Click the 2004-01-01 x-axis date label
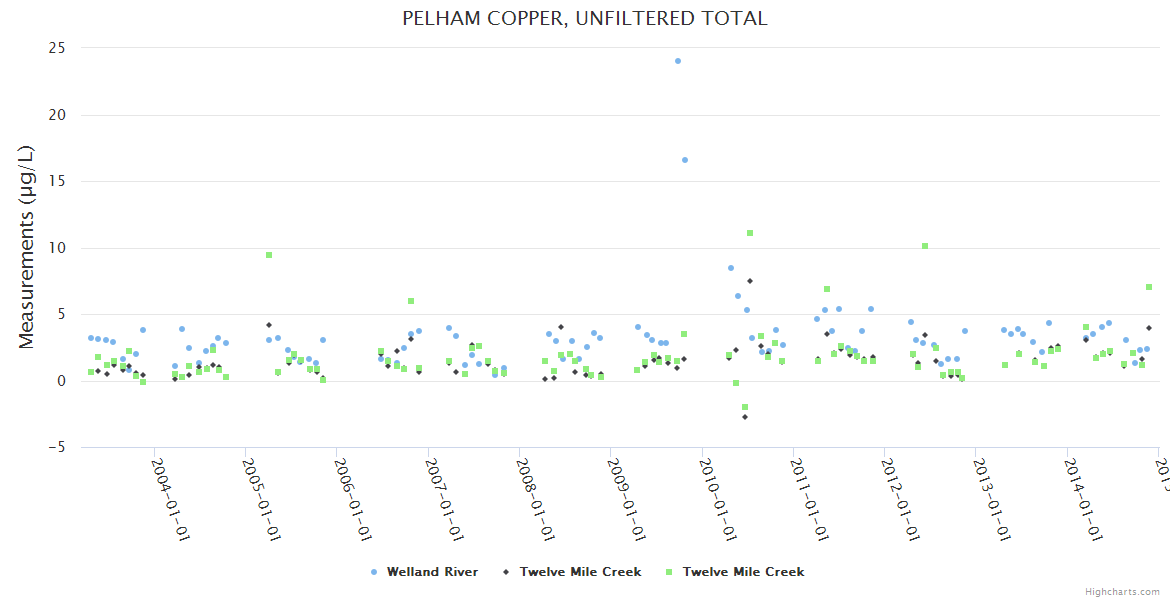The image size is (1170, 600). click(x=170, y=497)
